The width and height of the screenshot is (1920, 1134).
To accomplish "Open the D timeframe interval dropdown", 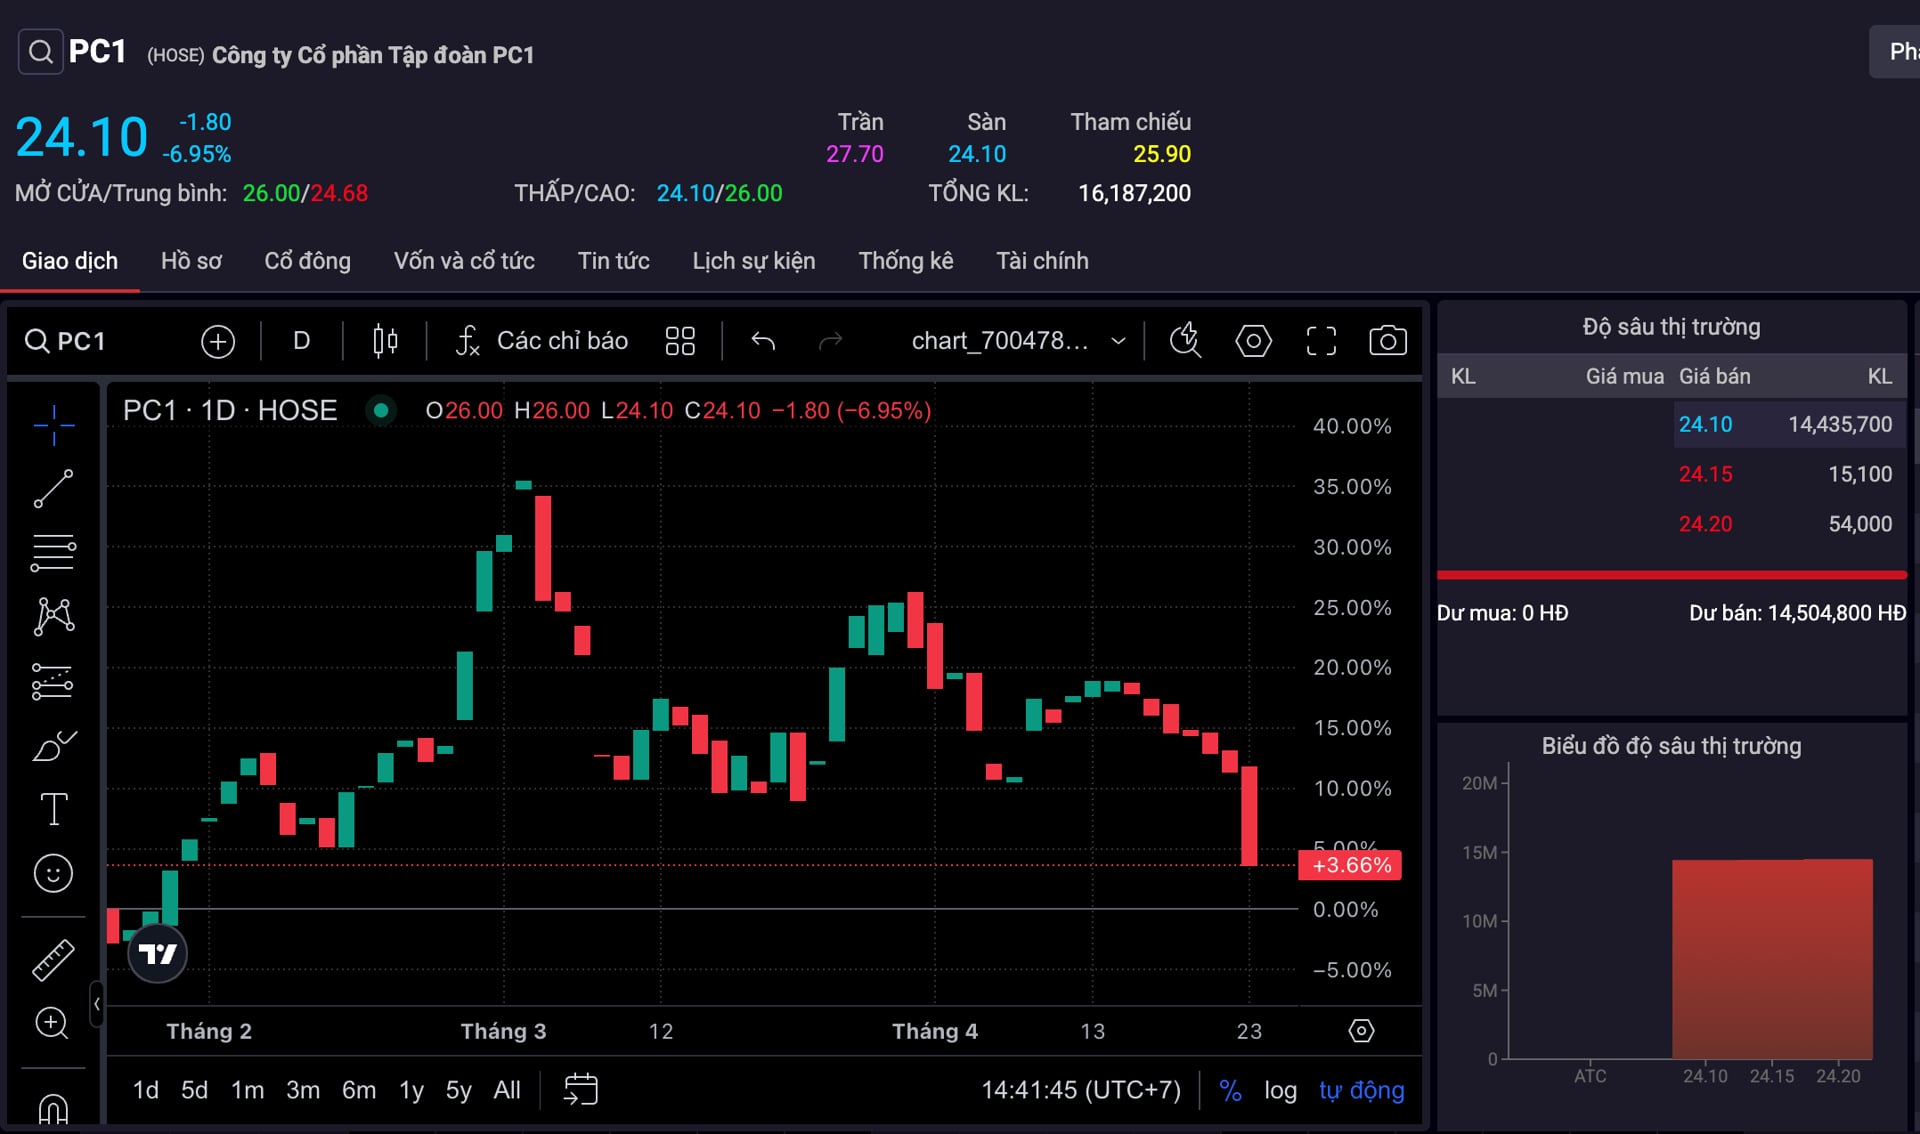I will [x=301, y=341].
